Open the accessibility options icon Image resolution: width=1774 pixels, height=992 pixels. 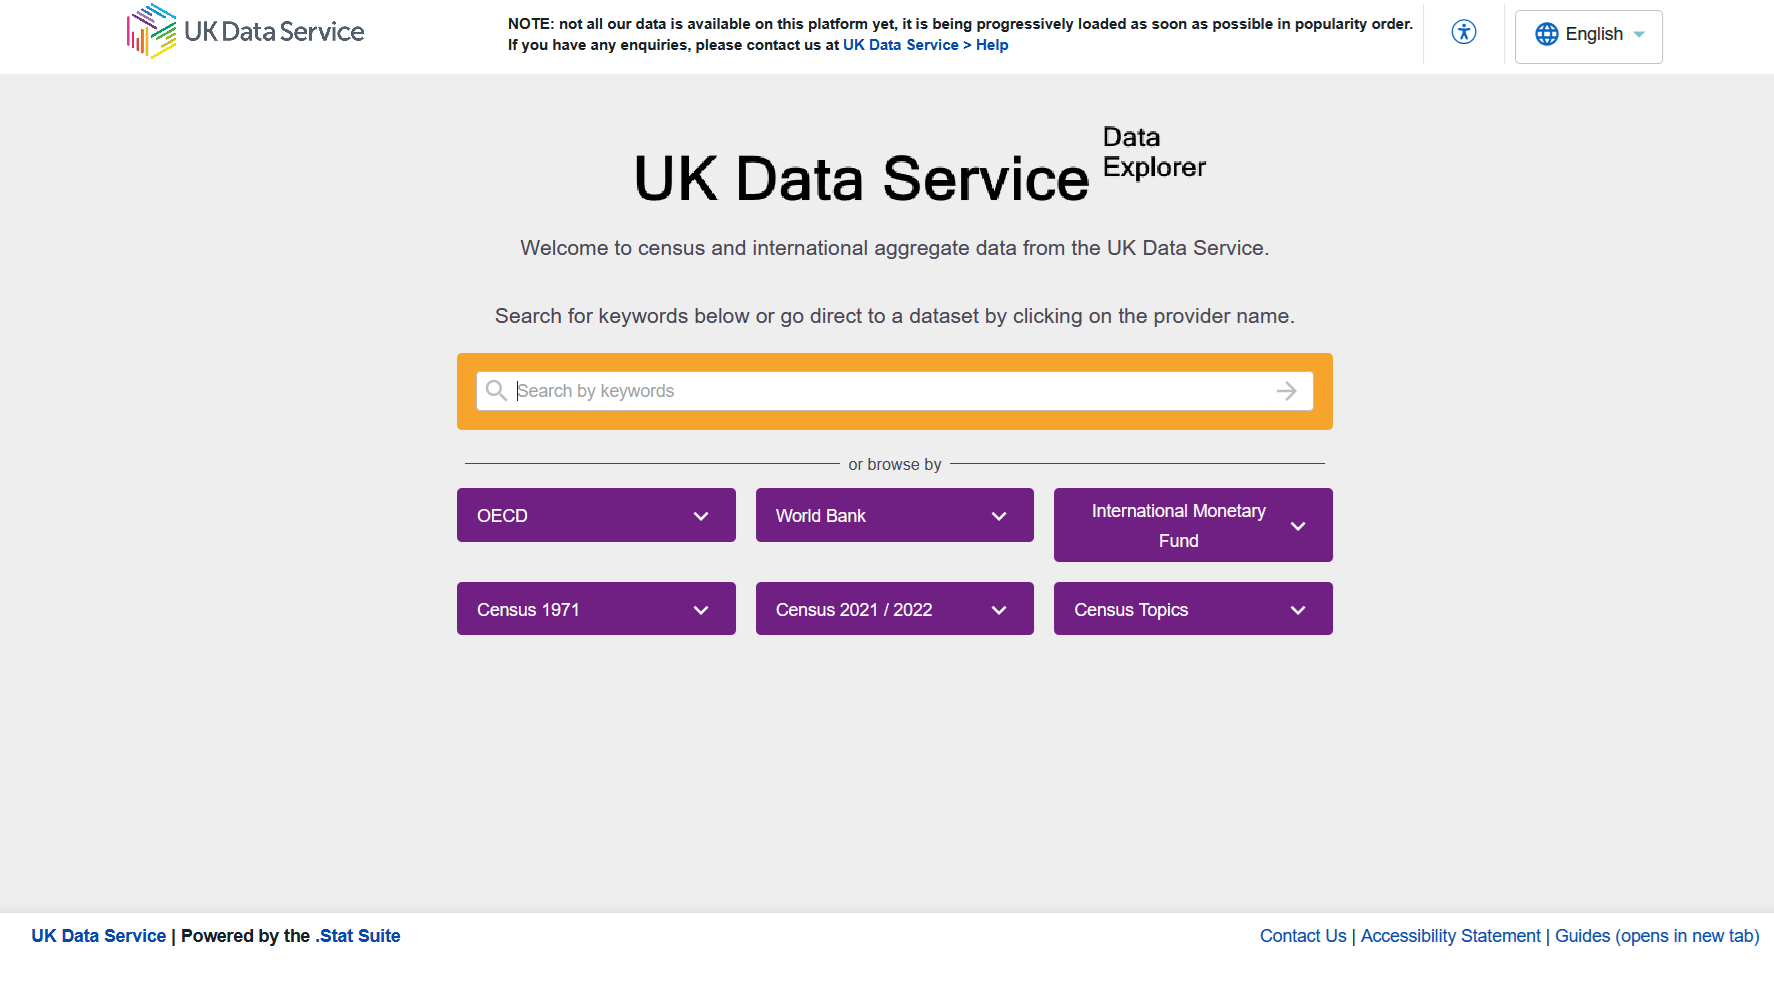click(x=1464, y=32)
